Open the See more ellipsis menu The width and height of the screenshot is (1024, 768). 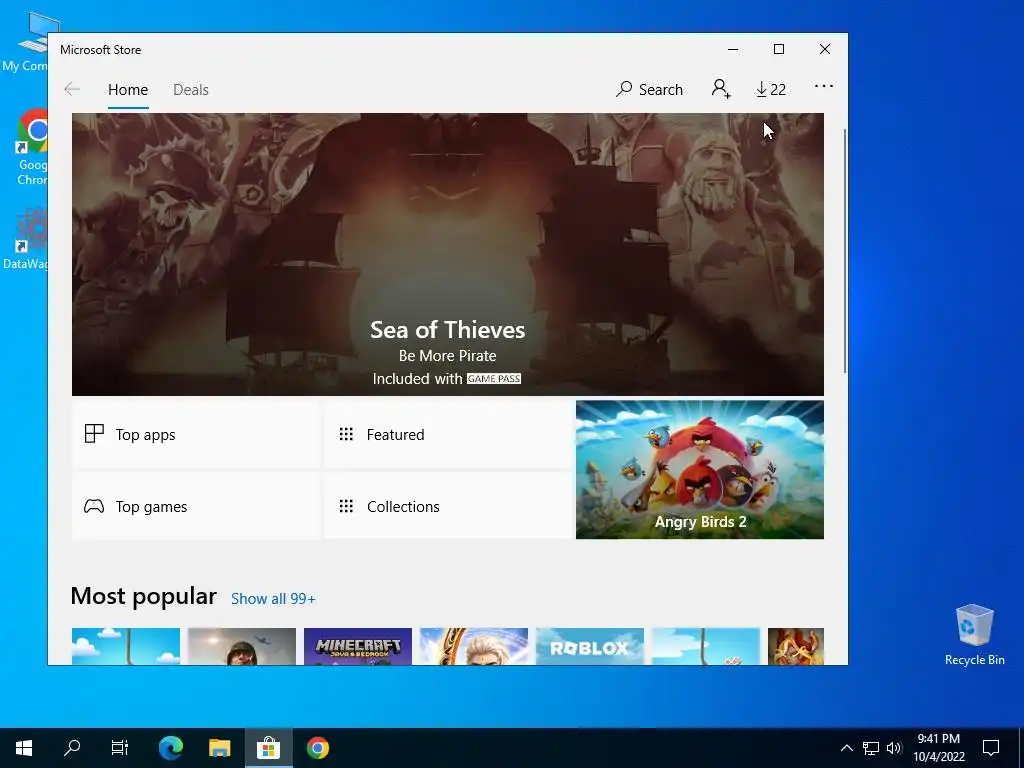[824, 86]
